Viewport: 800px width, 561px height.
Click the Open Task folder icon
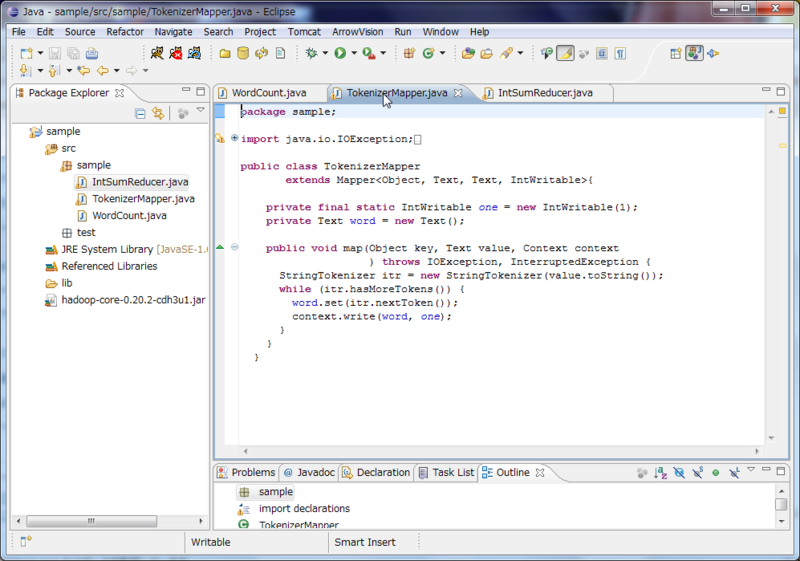point(487,53)
